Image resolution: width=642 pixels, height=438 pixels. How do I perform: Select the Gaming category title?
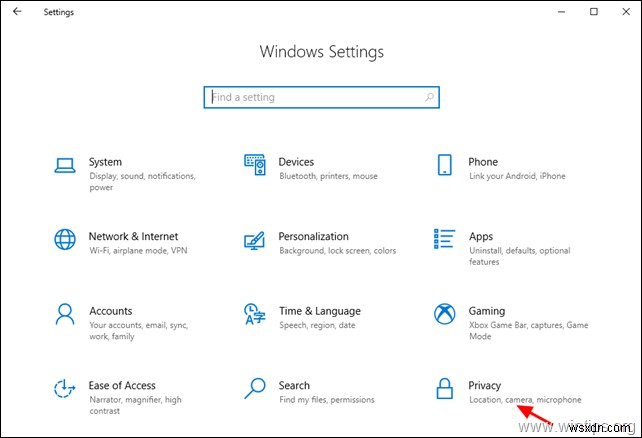click(486, 311)
